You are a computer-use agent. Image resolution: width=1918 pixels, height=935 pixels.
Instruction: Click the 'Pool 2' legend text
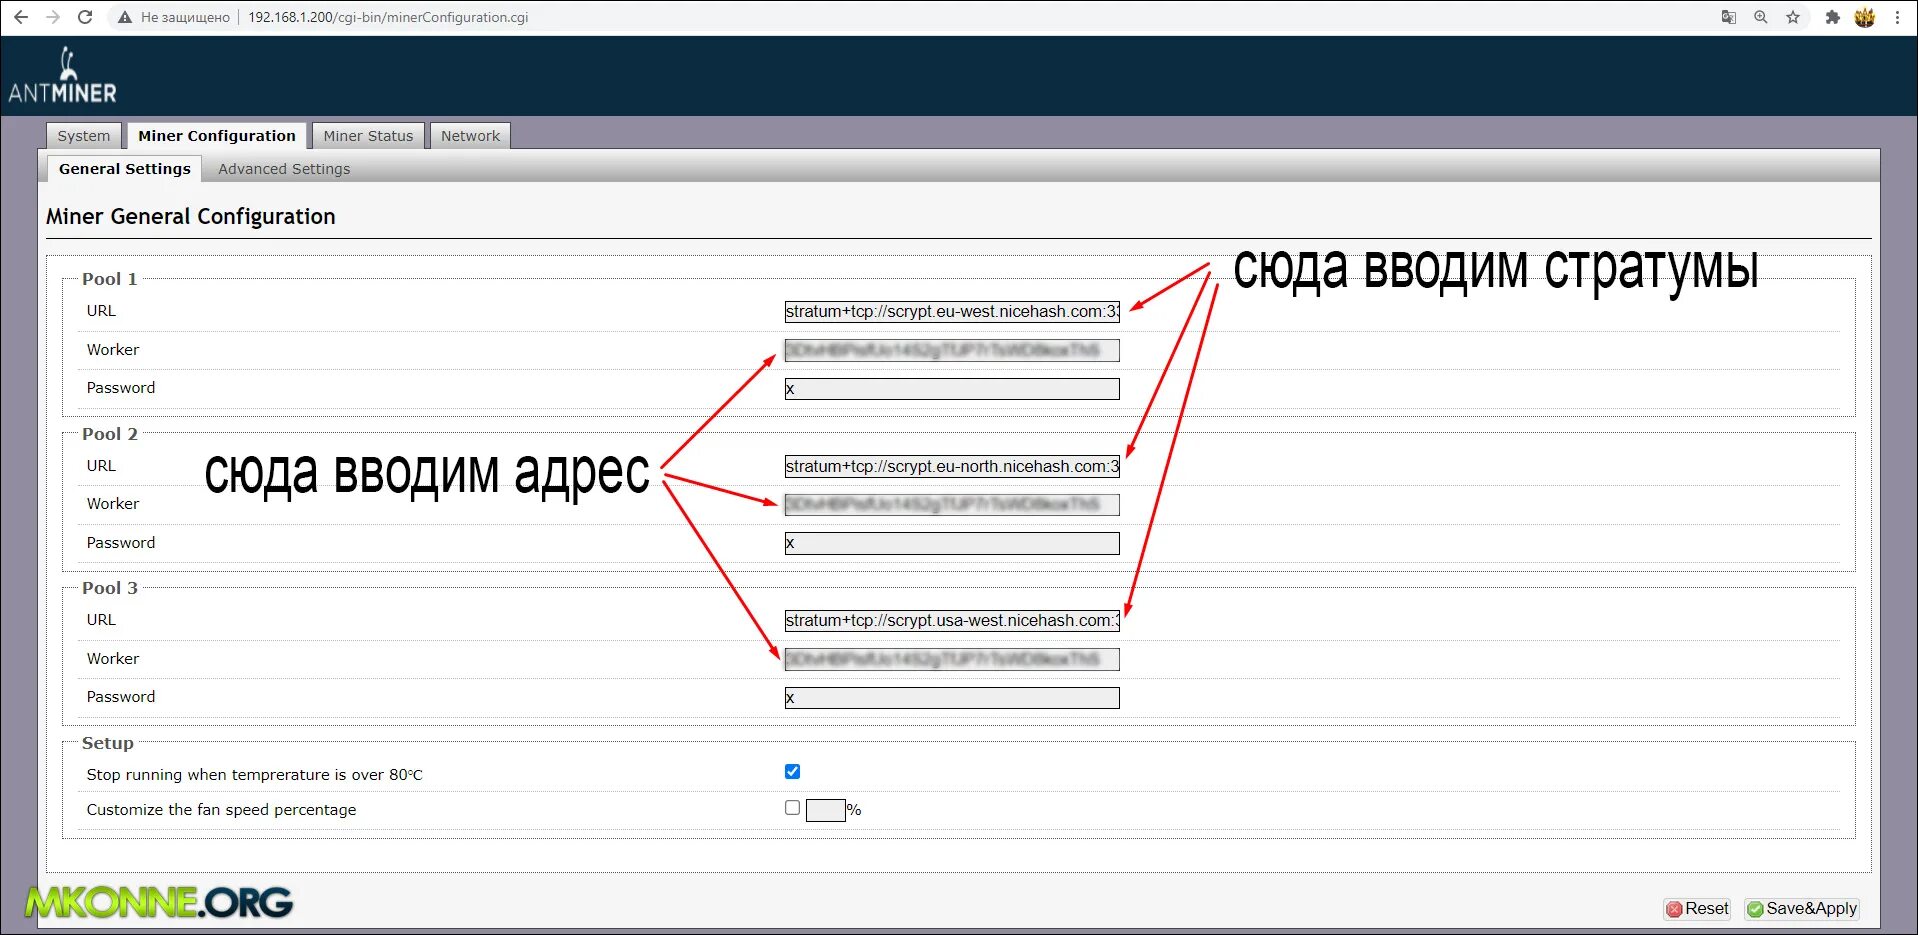click(x=109, y=434)
